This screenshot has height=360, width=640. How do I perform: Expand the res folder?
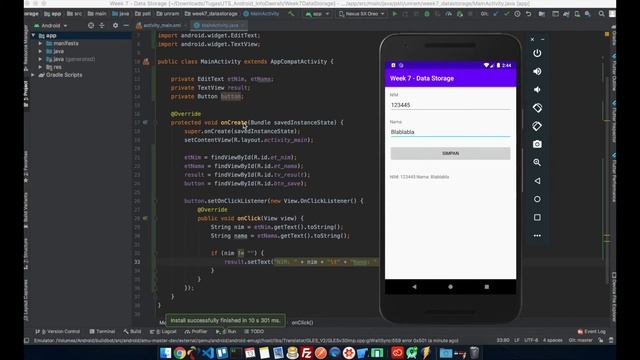point(40,67)
